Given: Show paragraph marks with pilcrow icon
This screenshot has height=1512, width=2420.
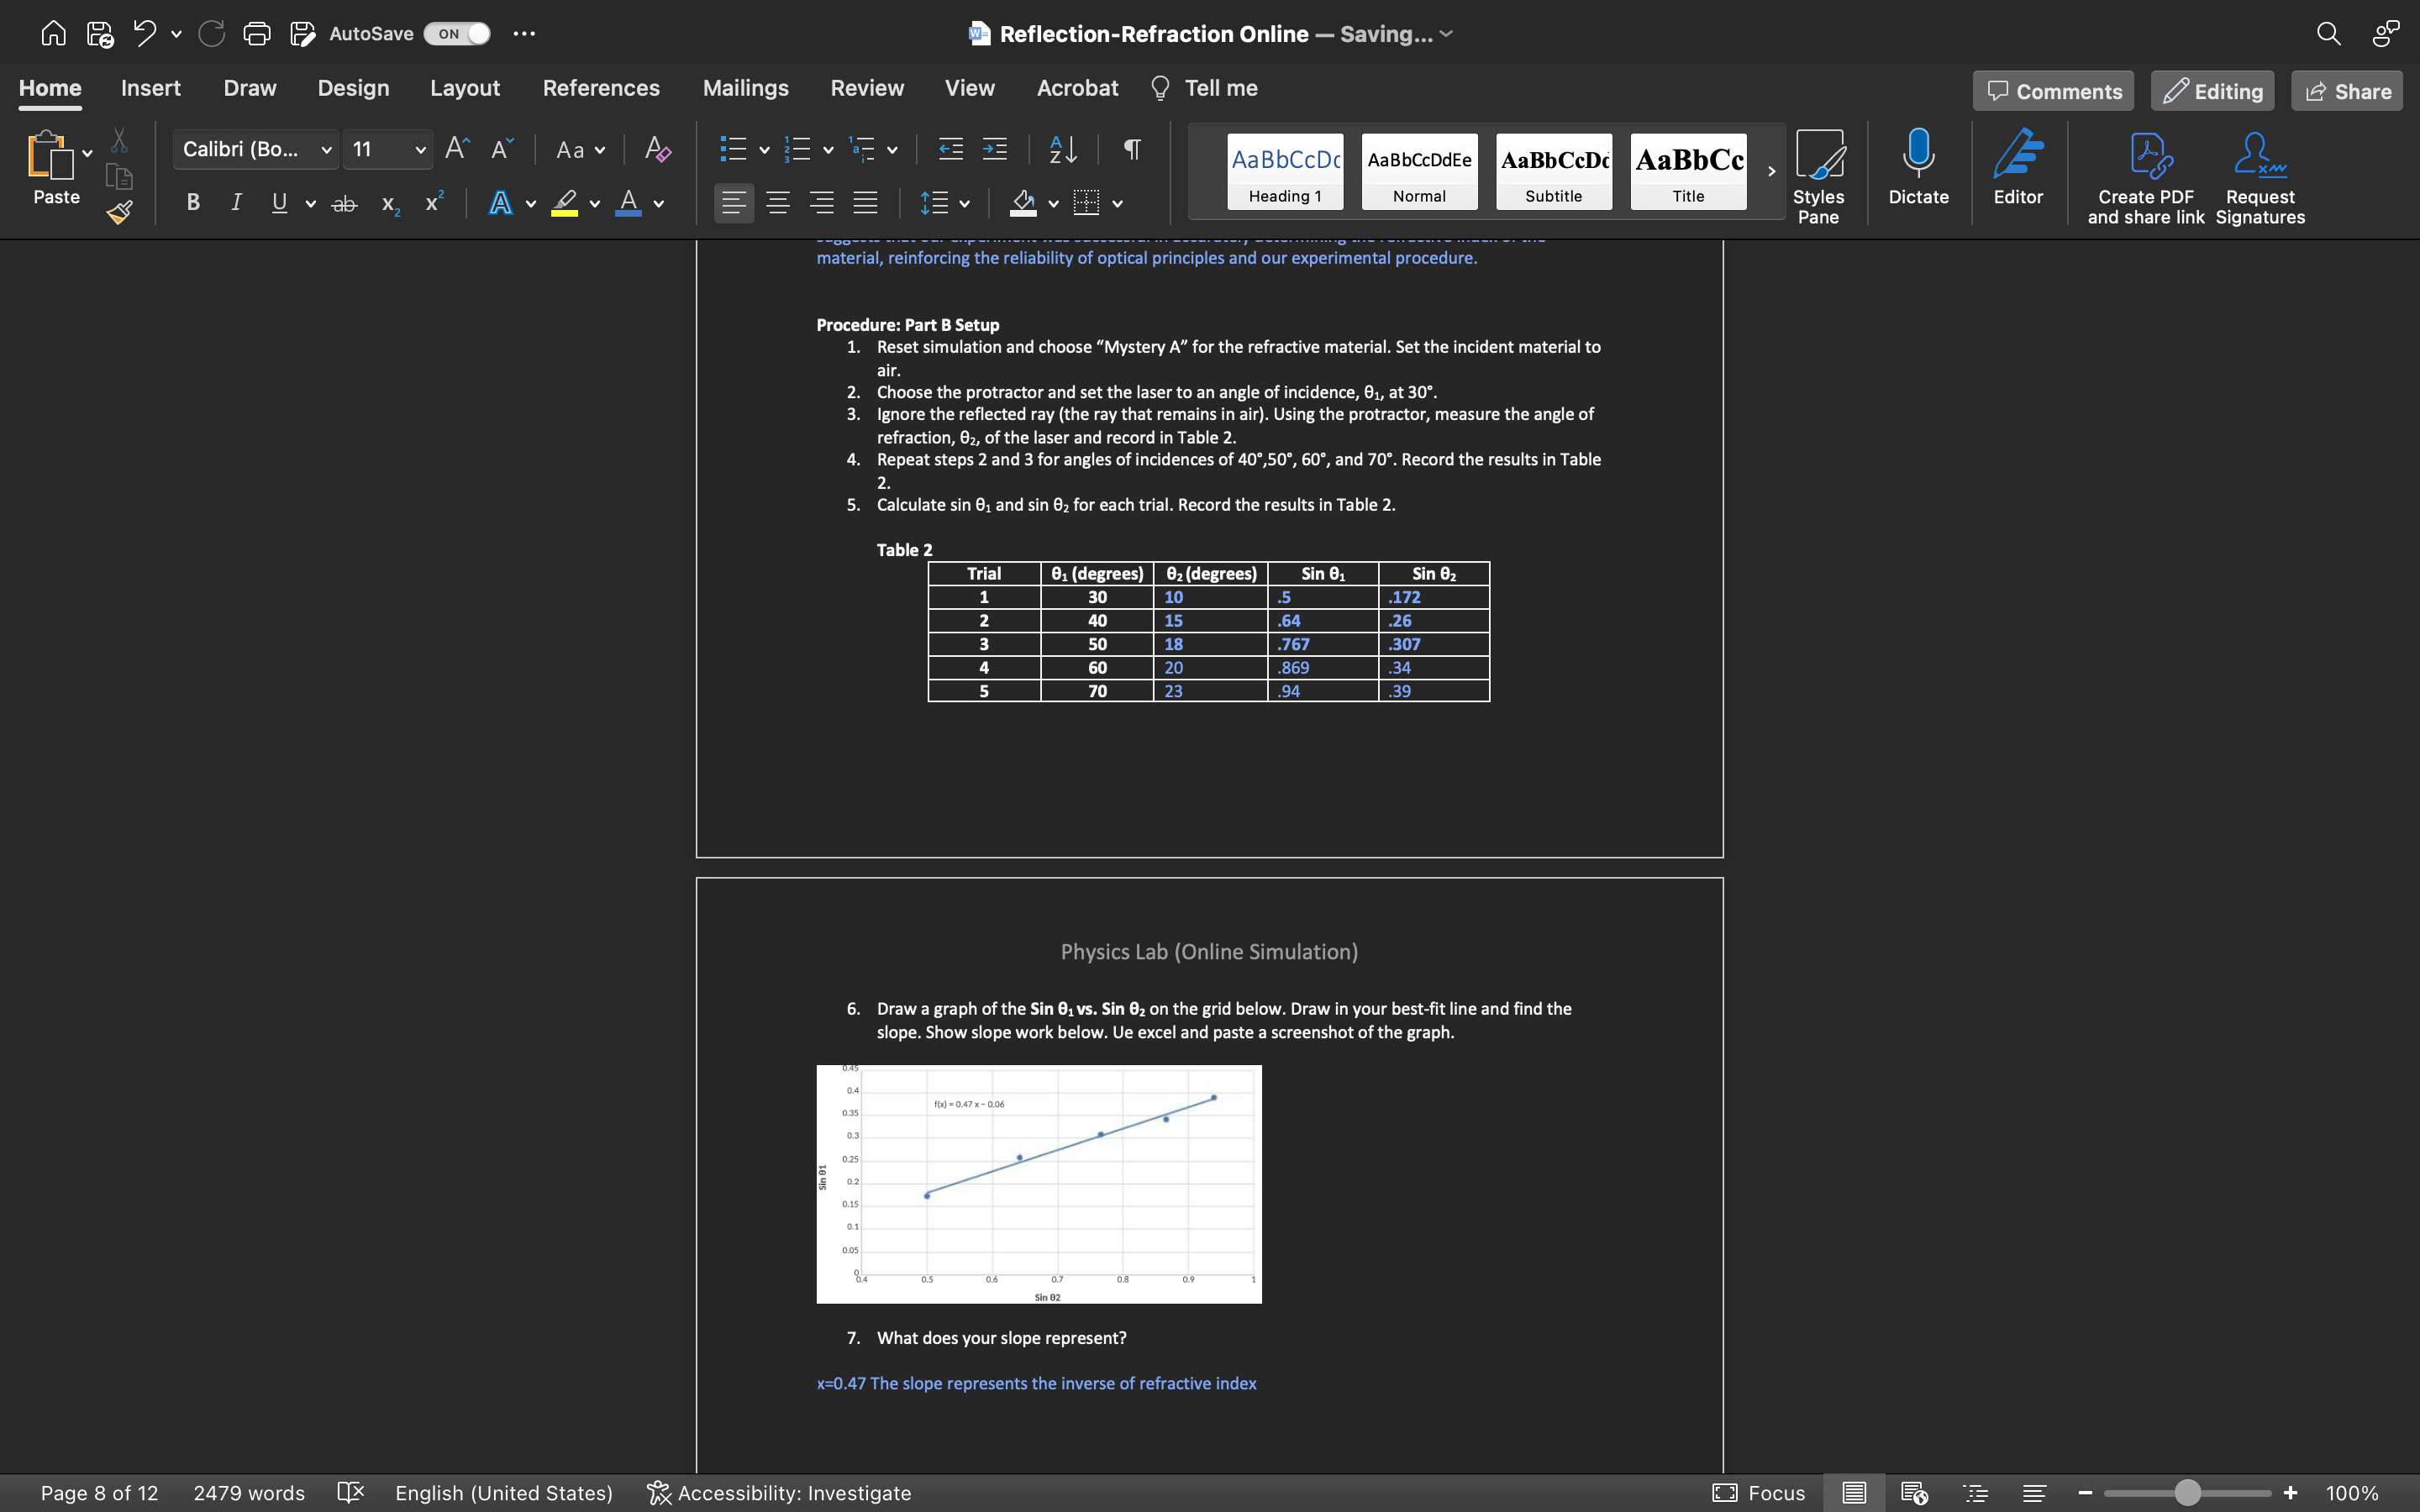Looking at the screenshot, I should pyautogui.click(x=1132, y=150).
